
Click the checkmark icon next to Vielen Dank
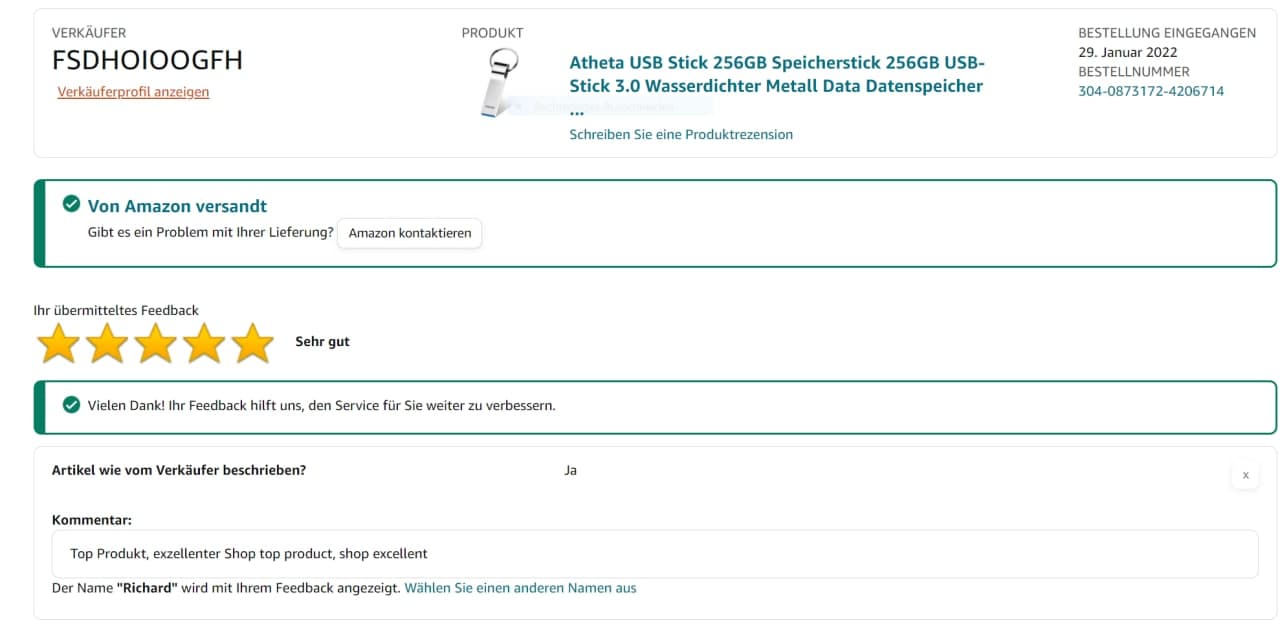click(x=71, y=405)
